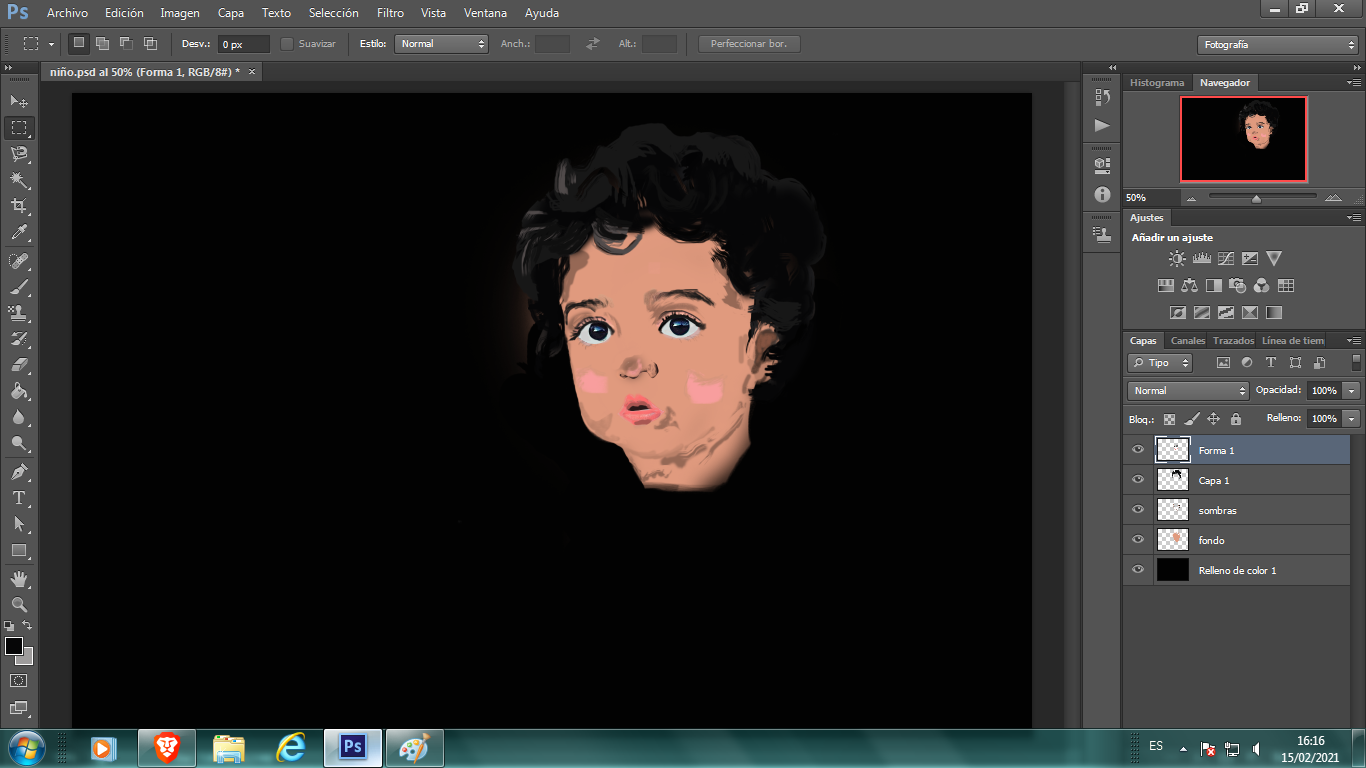
Task: Select the Dodge tool
Action: 19,443
